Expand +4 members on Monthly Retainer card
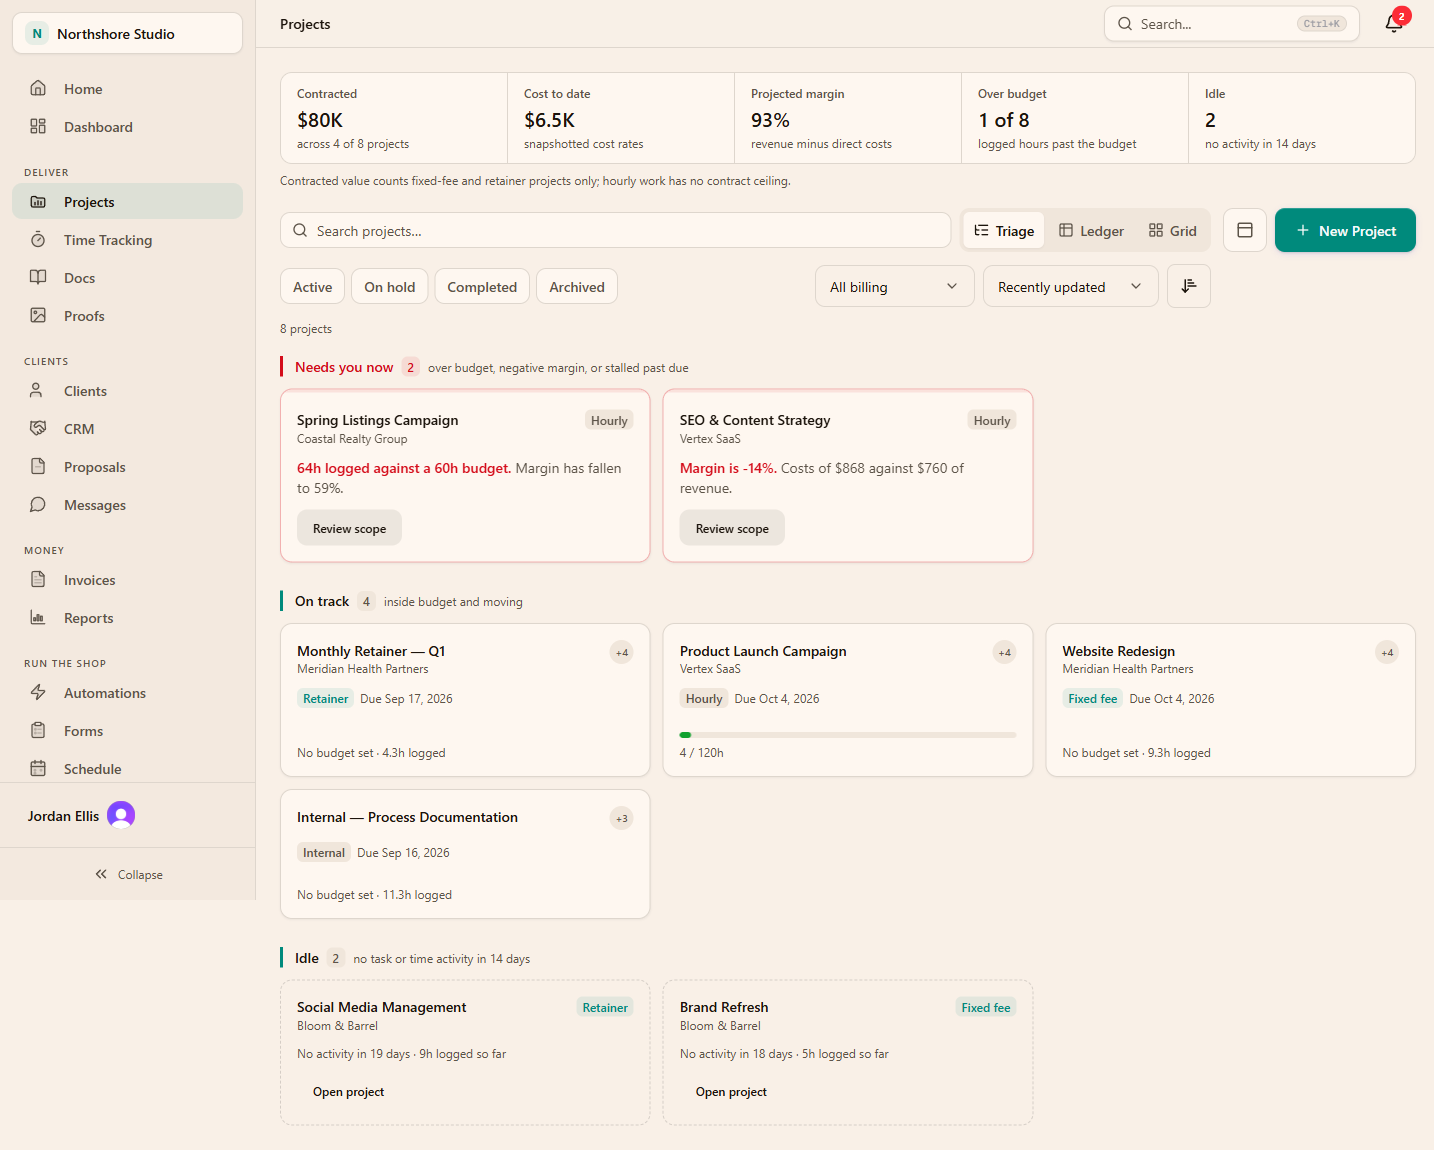The width and height of the screenshot is (1434, 1150). pos(622,652)
